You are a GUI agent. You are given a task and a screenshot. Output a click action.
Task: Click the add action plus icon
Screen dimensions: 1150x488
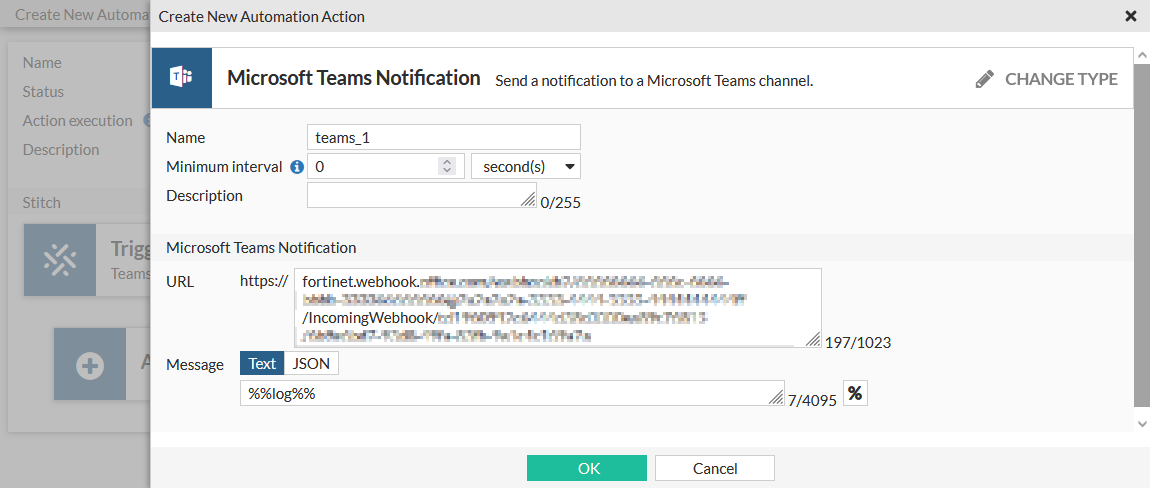click(90, 366)
